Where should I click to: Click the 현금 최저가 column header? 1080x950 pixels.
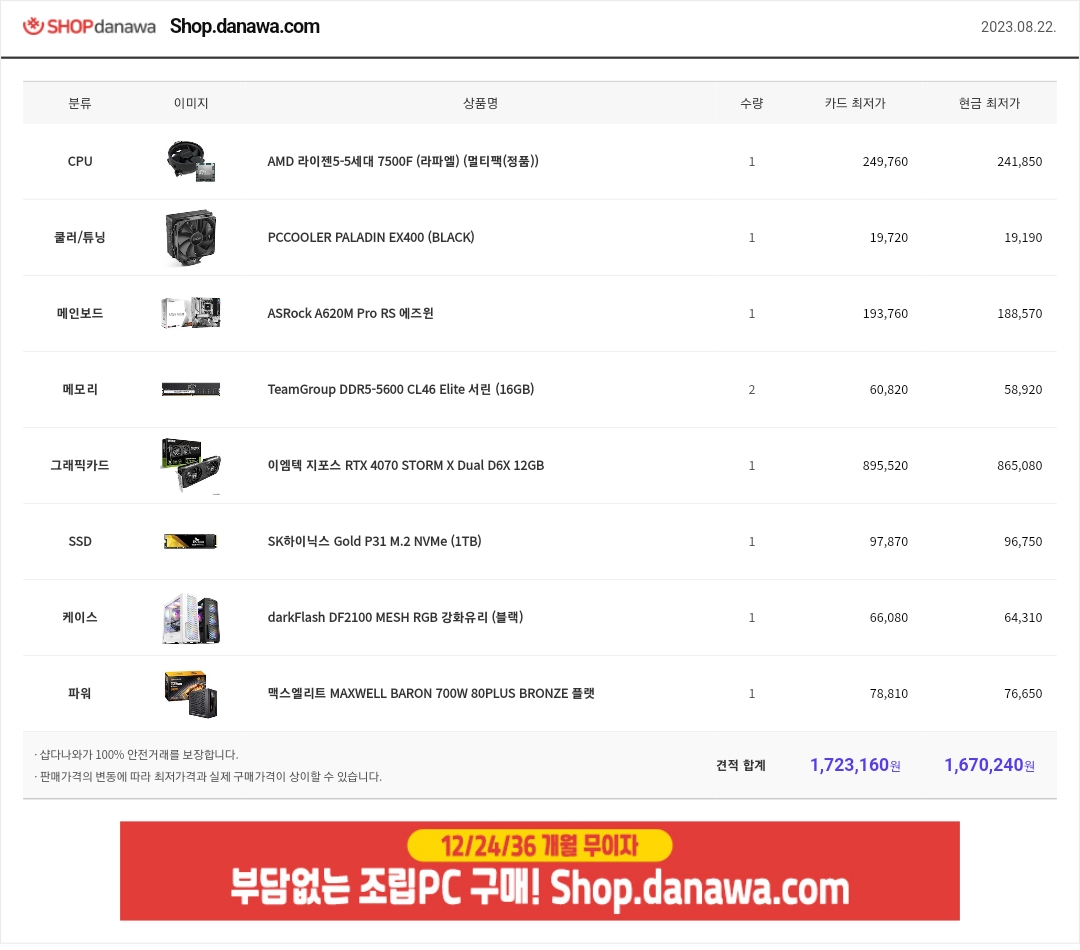[x=989, y=103]
